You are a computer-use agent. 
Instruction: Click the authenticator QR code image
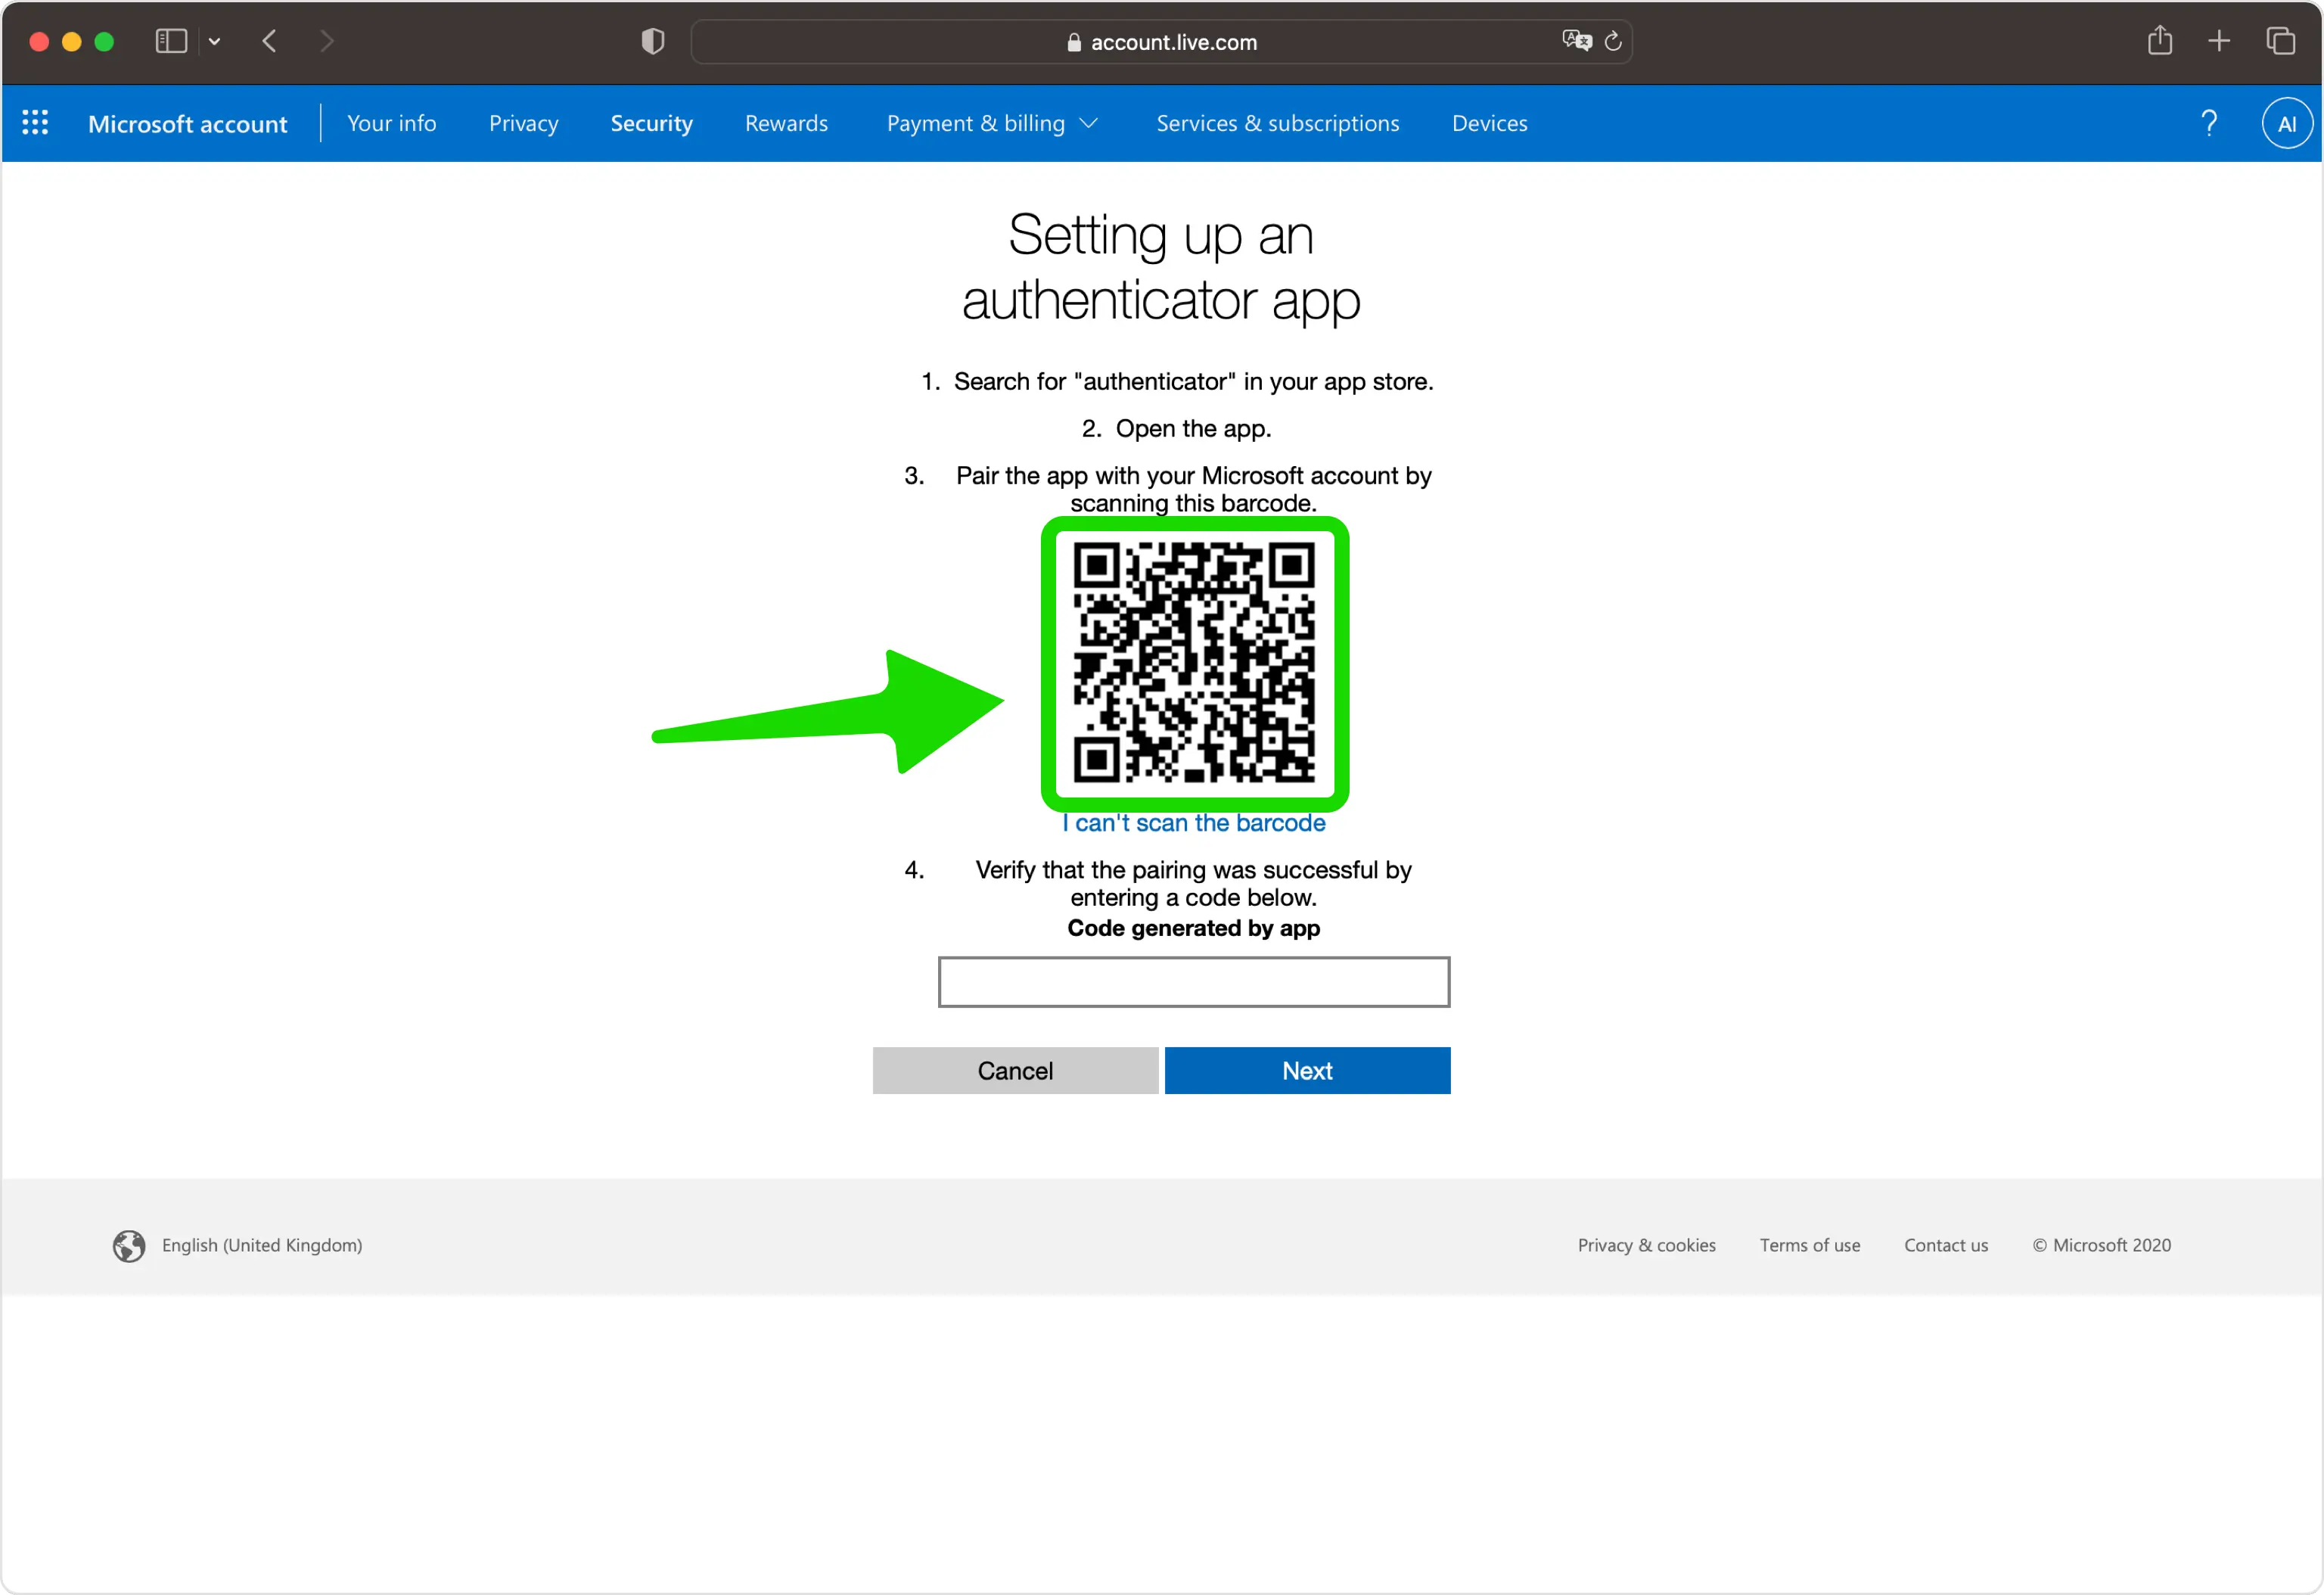coord(1194,663)
